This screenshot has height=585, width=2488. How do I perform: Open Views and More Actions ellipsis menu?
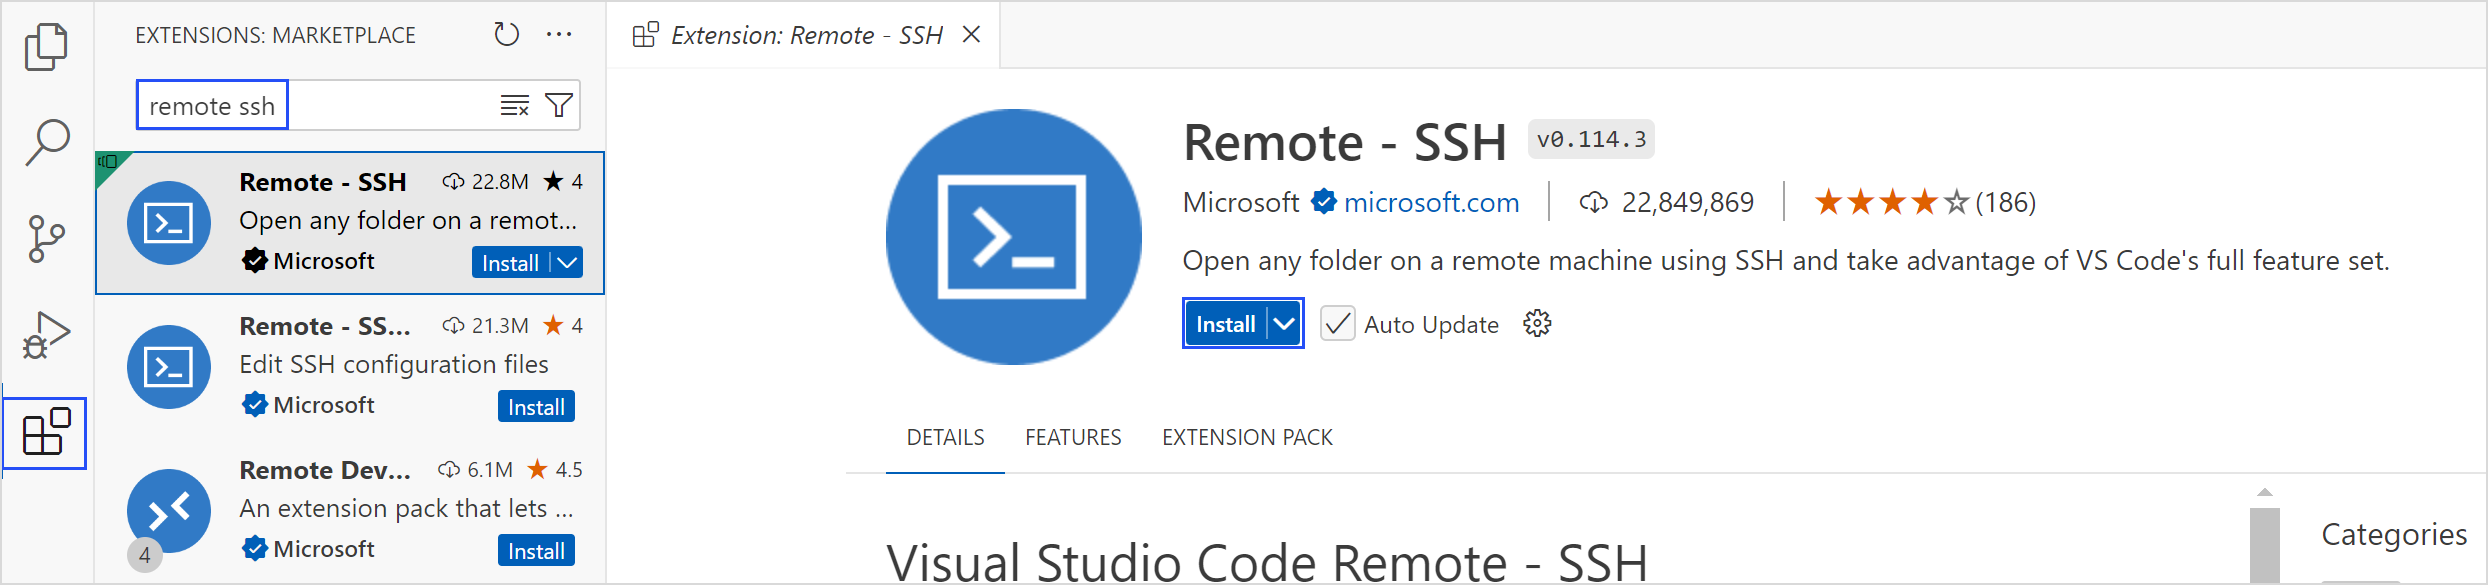[559, 35]
